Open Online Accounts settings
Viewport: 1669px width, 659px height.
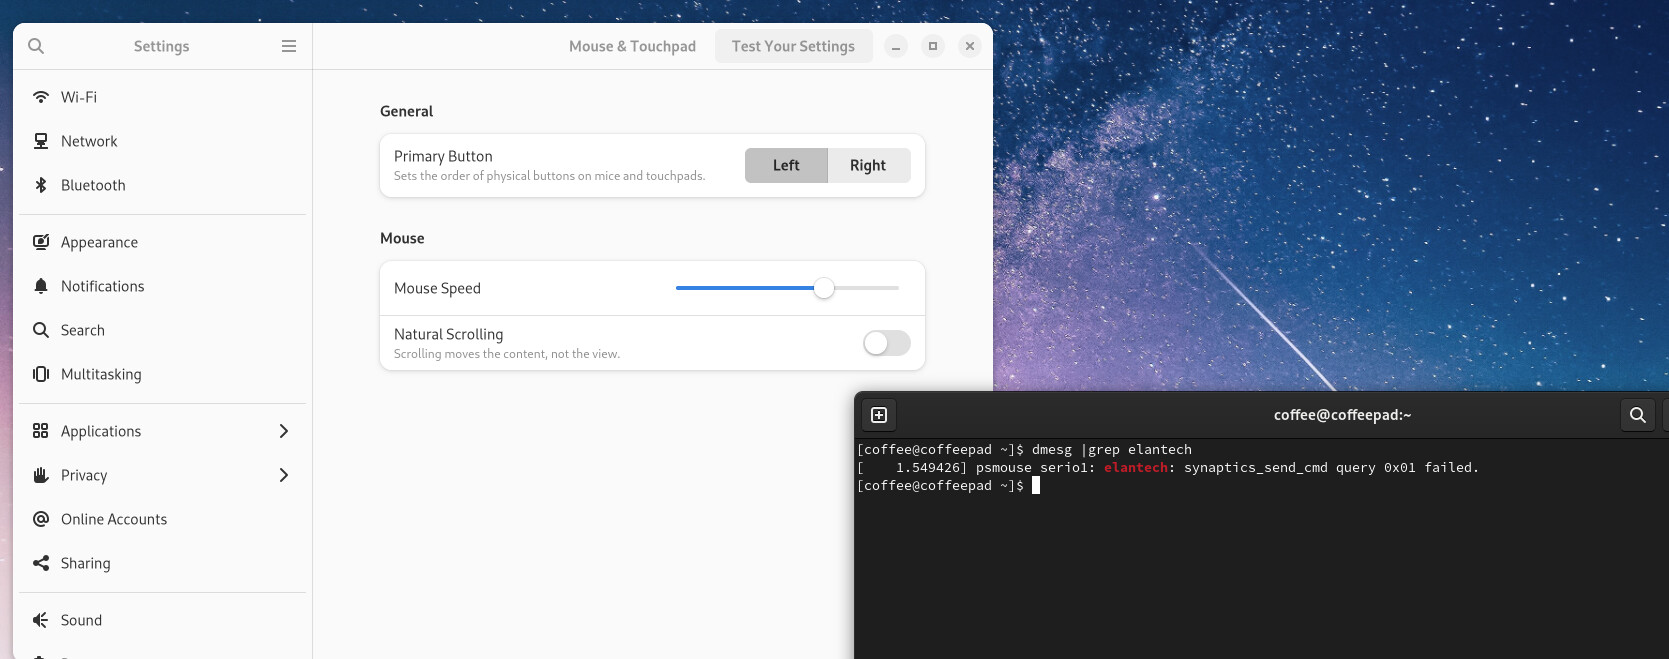[162, 519]
